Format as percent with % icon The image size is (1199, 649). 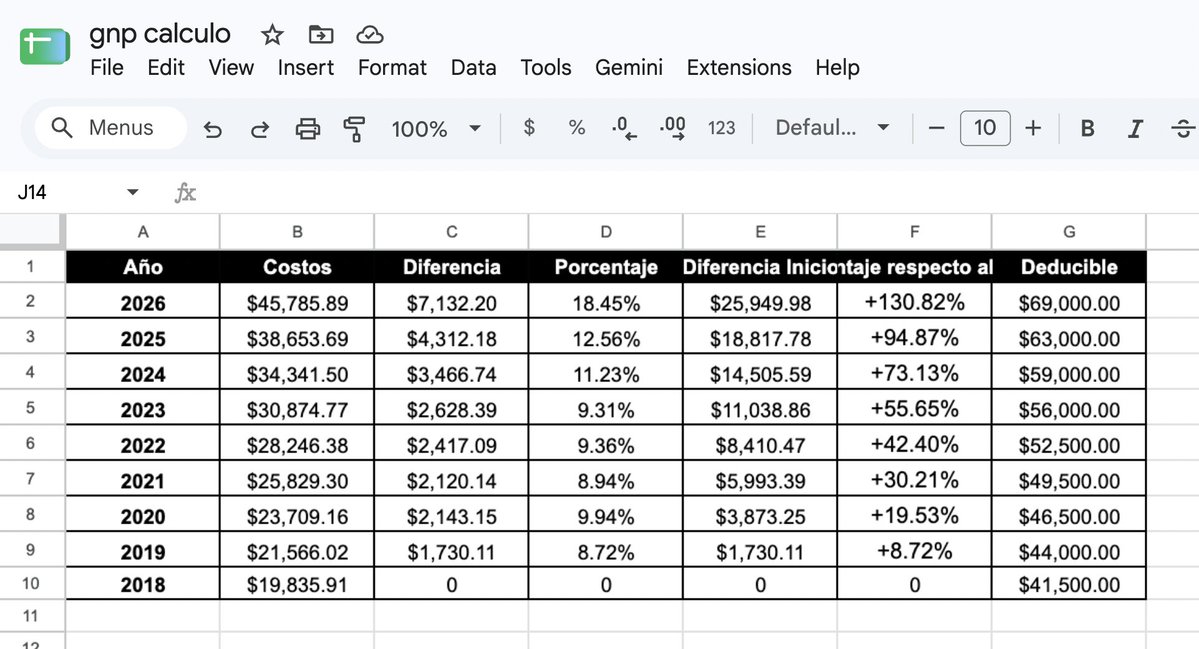pos(577,128)
